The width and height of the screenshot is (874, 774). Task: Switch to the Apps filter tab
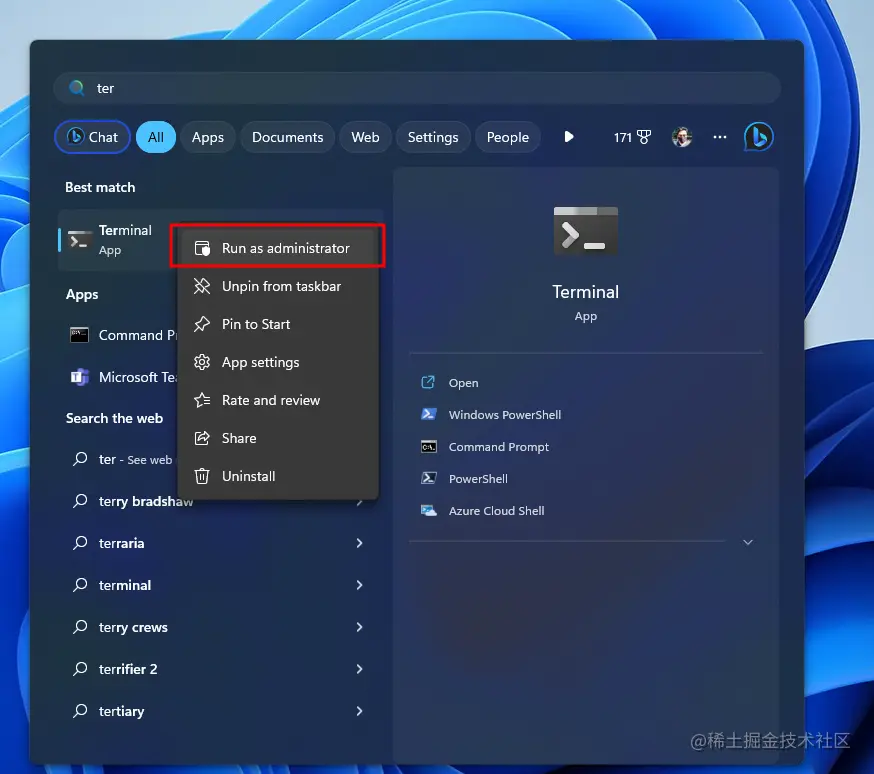coord(207,137)
